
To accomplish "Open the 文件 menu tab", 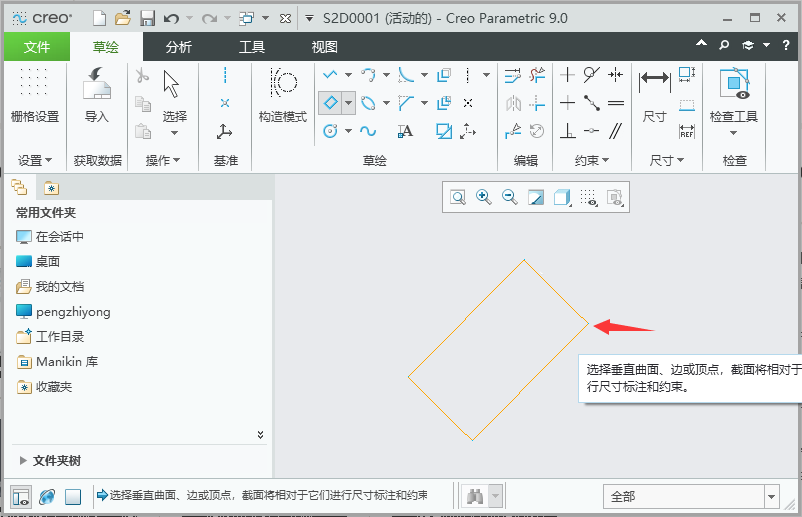I will click(x=37, y=47).
